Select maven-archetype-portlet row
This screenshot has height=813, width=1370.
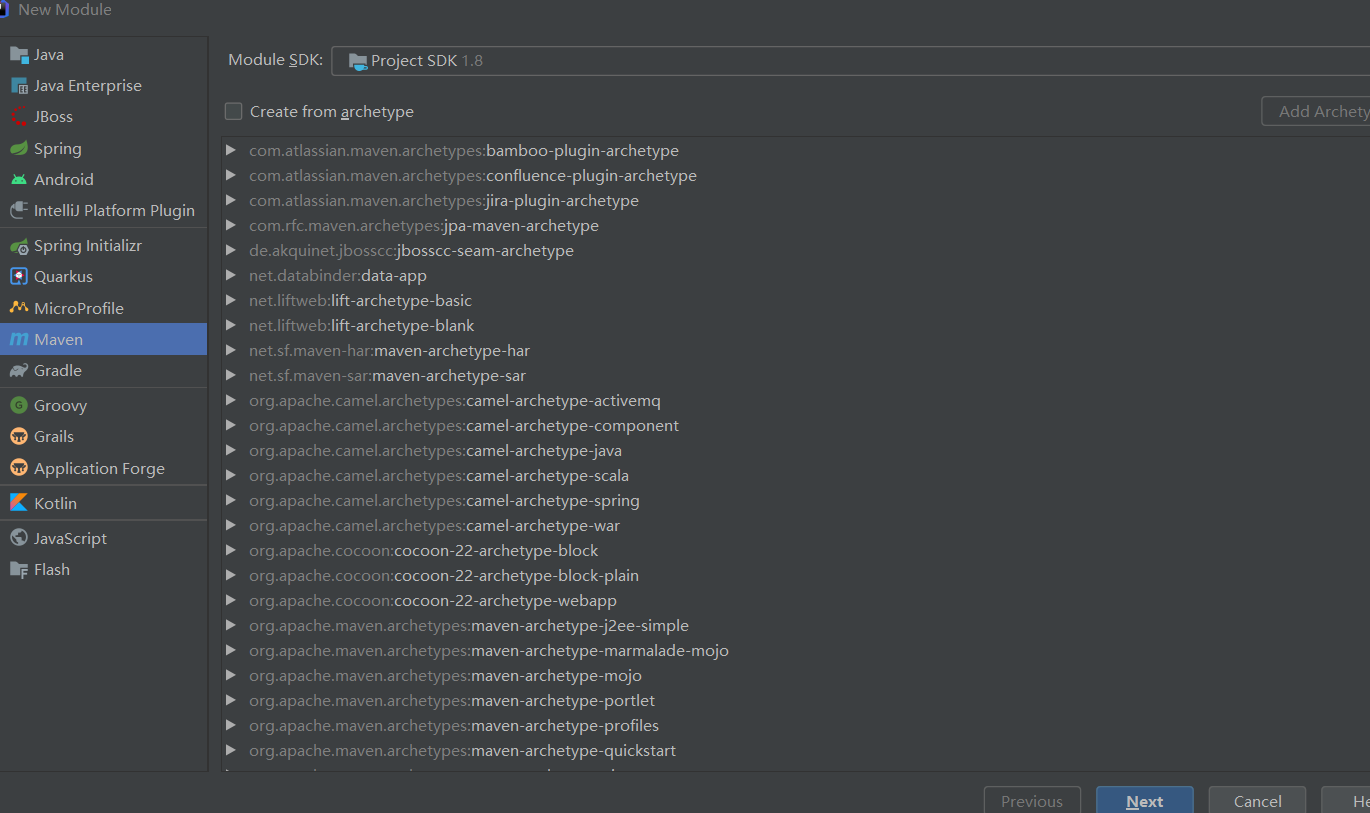[x=796, y=700]
